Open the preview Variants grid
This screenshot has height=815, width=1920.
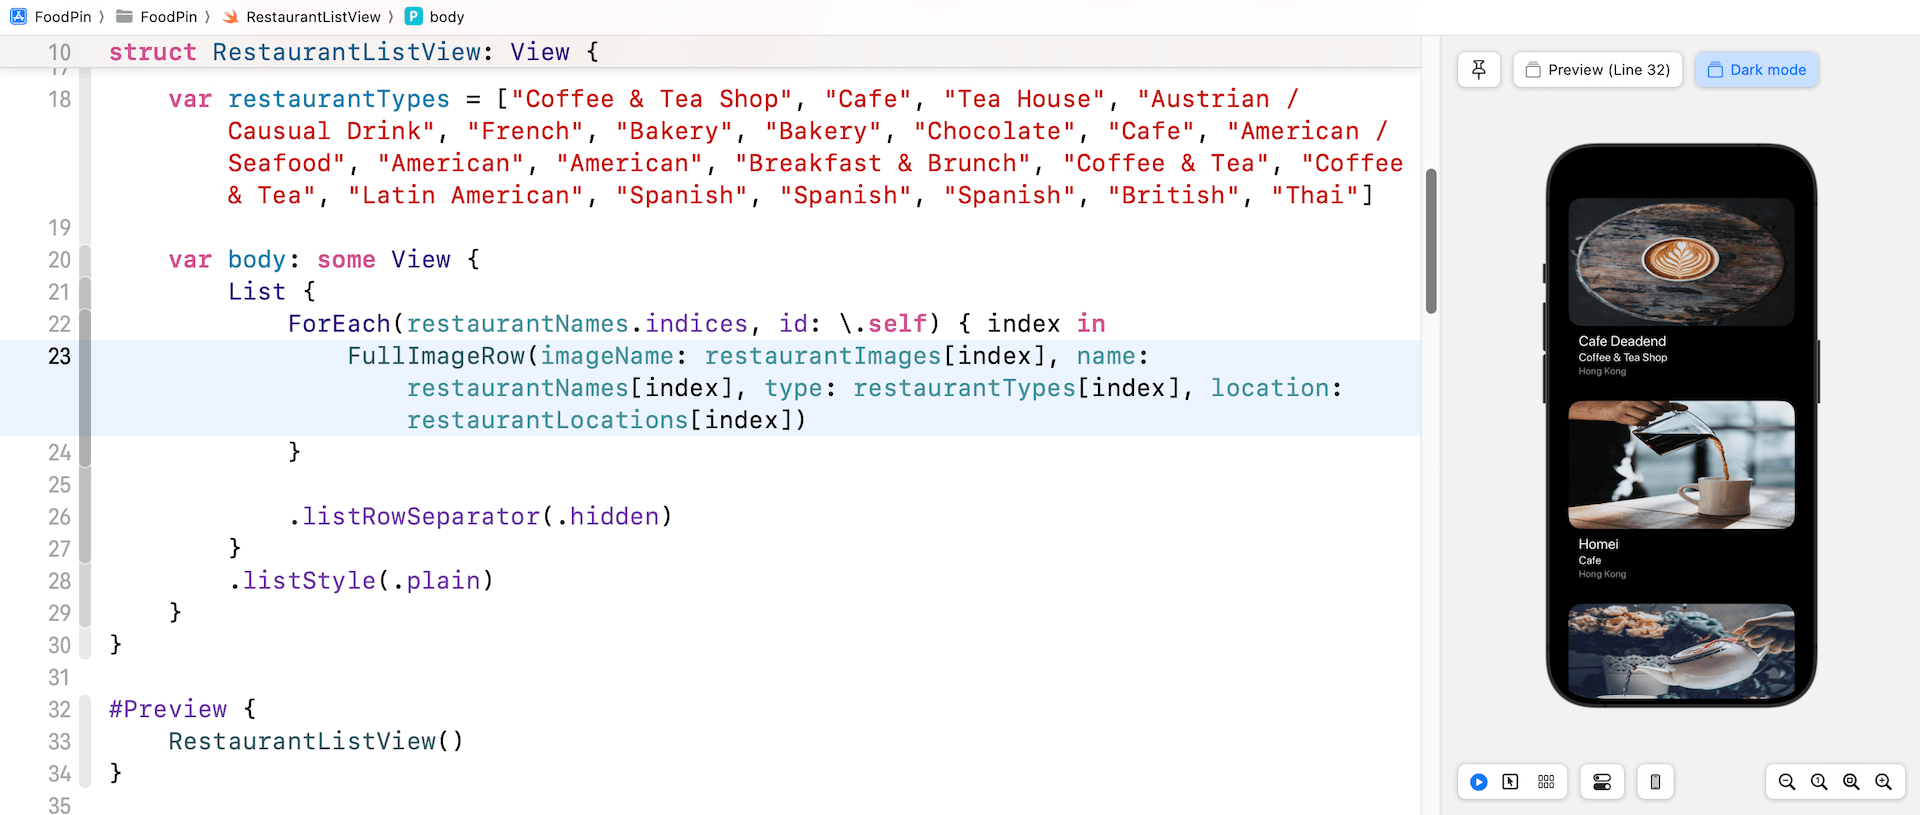pos(1546,782)
